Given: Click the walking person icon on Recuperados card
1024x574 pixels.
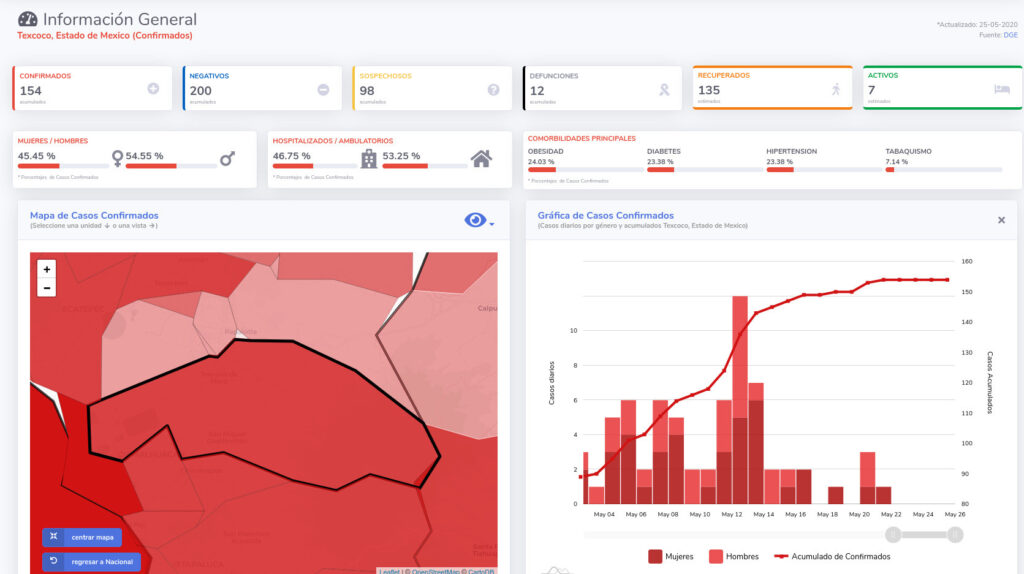Looking at the screenshot, I should [x=836, y=89].
